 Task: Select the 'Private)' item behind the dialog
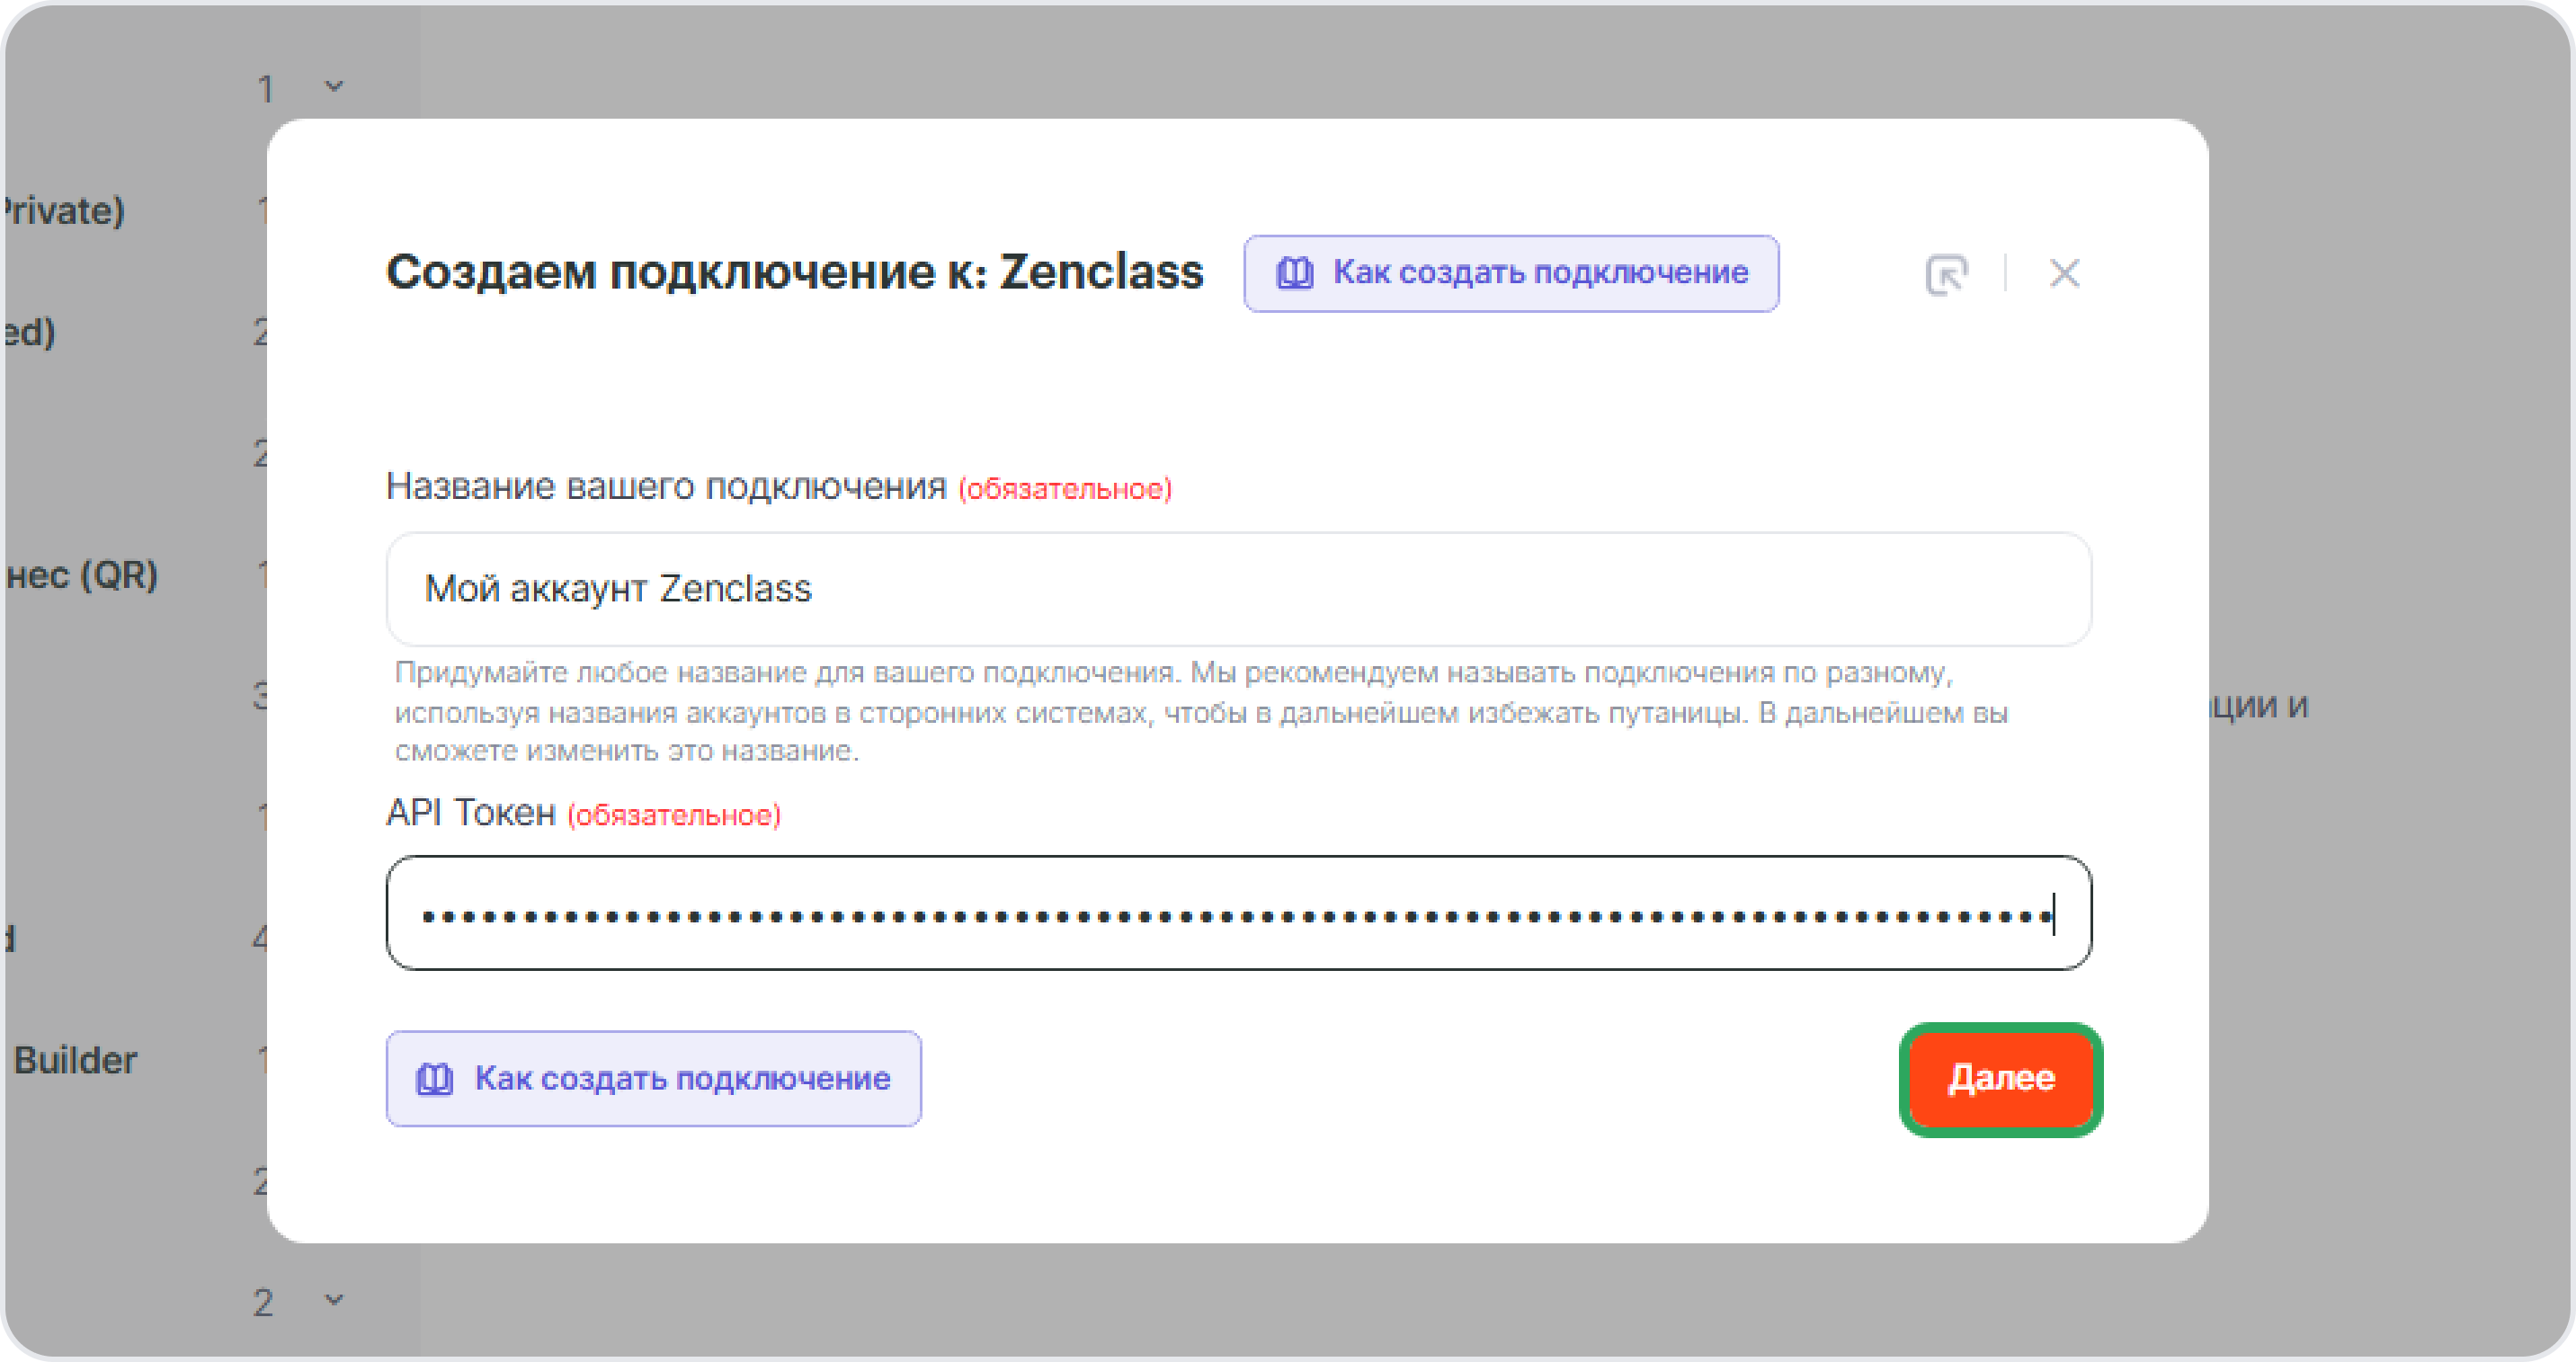(64, 210)
